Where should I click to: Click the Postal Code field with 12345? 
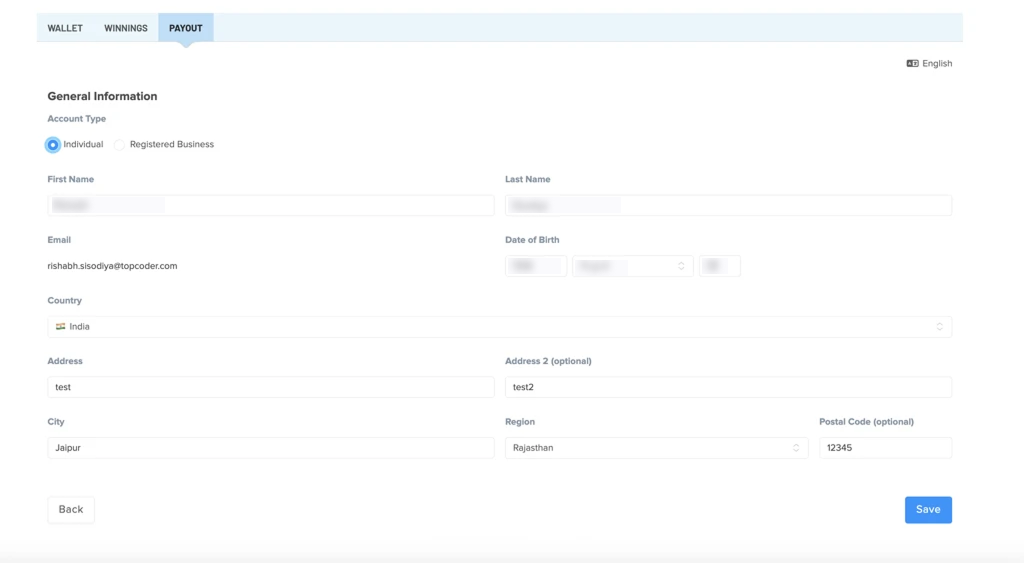point(886,447)
